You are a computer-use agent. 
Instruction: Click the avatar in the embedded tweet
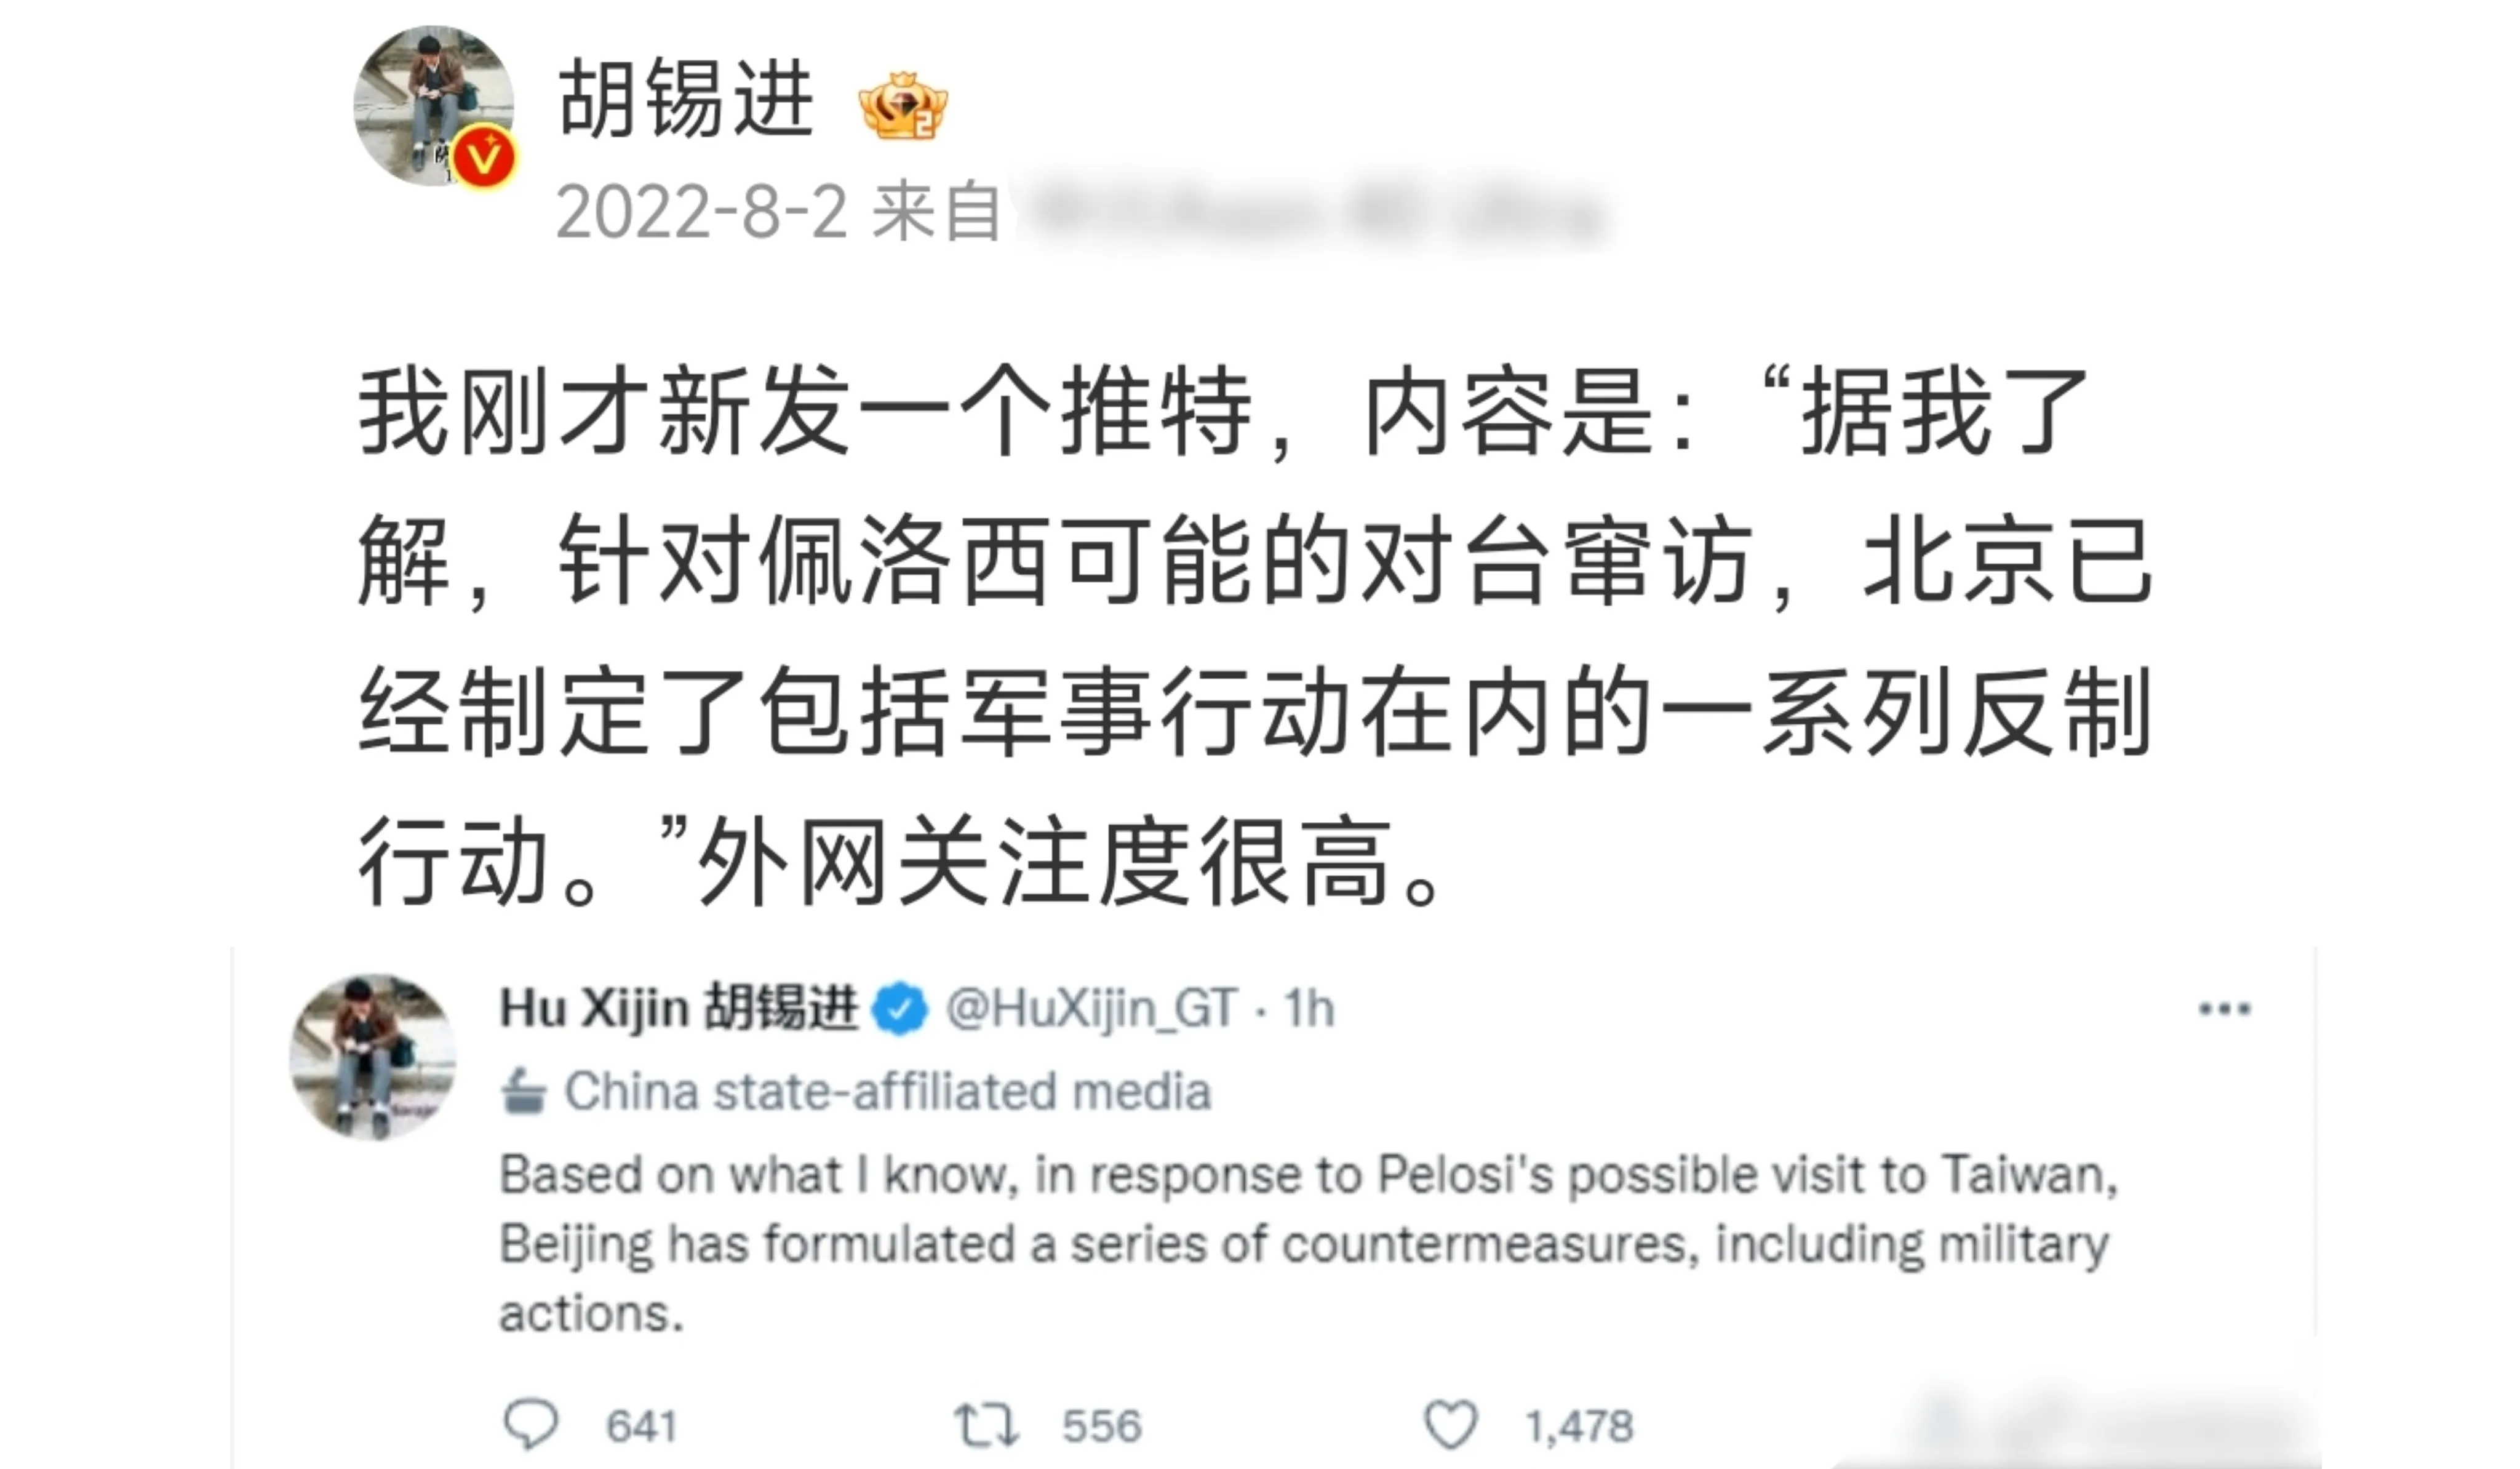tap(372, 1057)
